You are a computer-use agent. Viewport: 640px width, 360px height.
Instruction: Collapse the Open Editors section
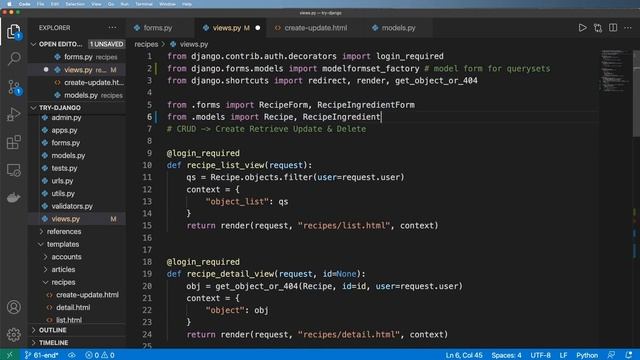tap(60, 44)
